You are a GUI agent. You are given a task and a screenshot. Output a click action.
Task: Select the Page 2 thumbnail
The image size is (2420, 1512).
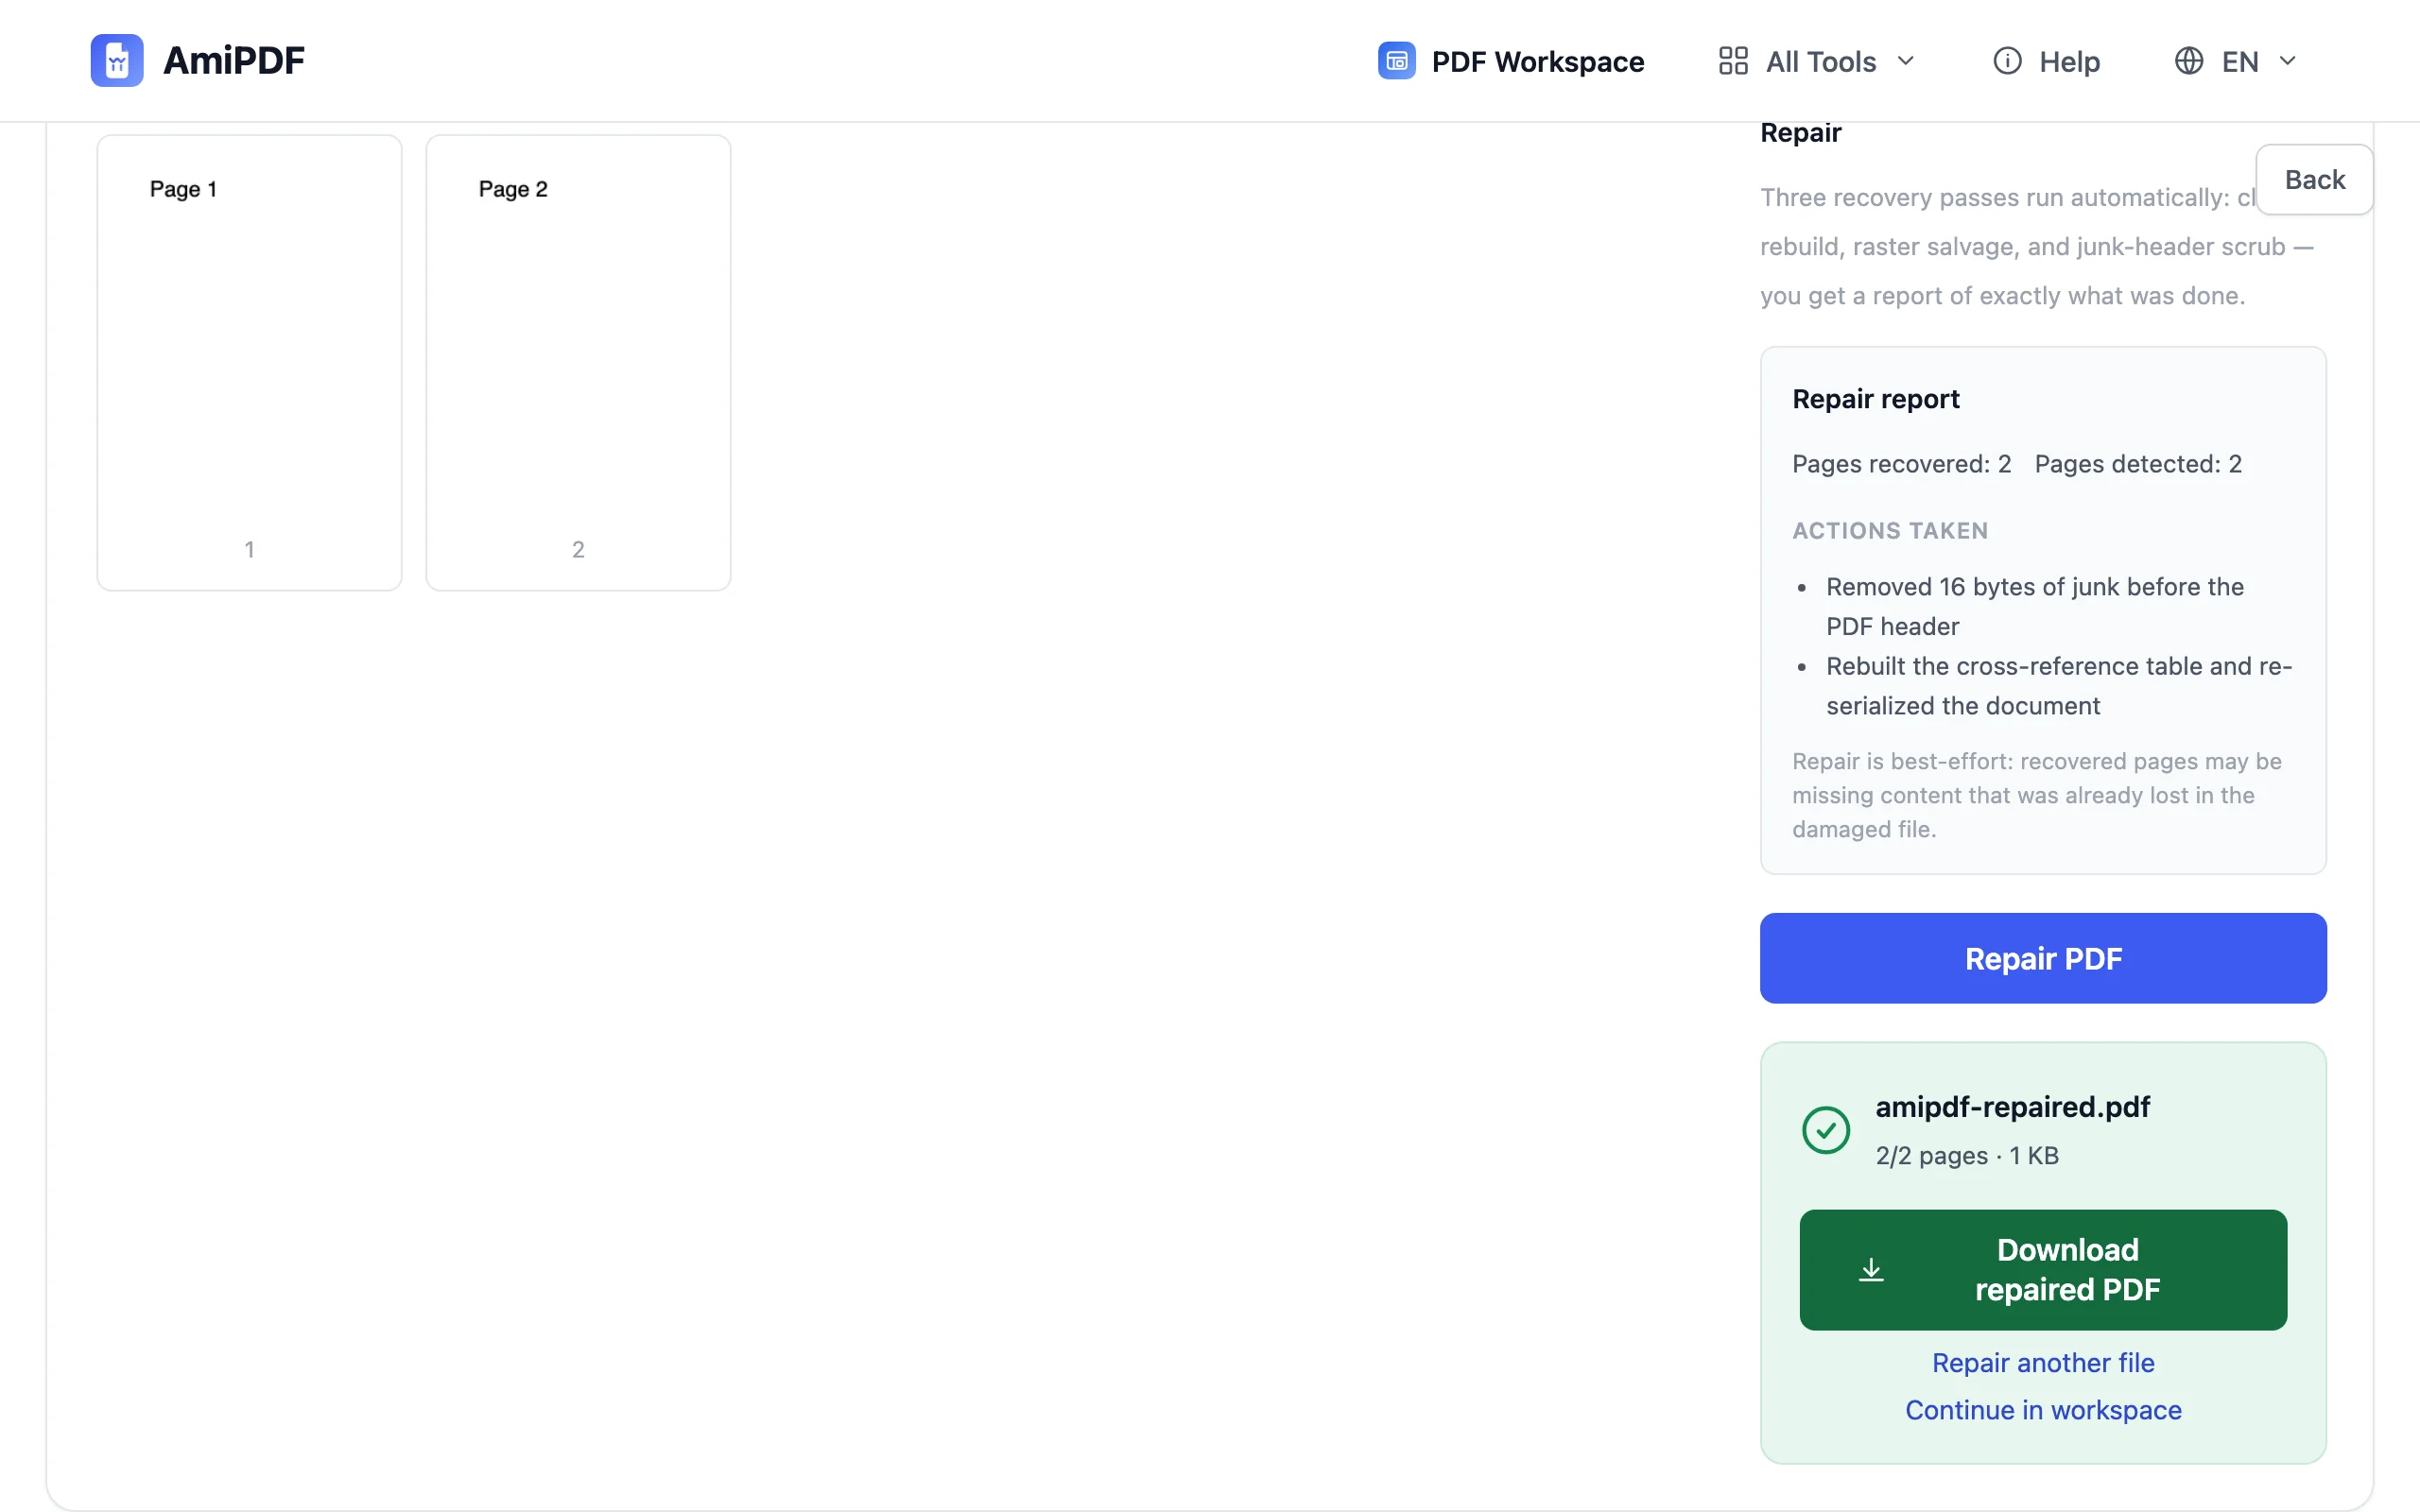tap(578, 362)
